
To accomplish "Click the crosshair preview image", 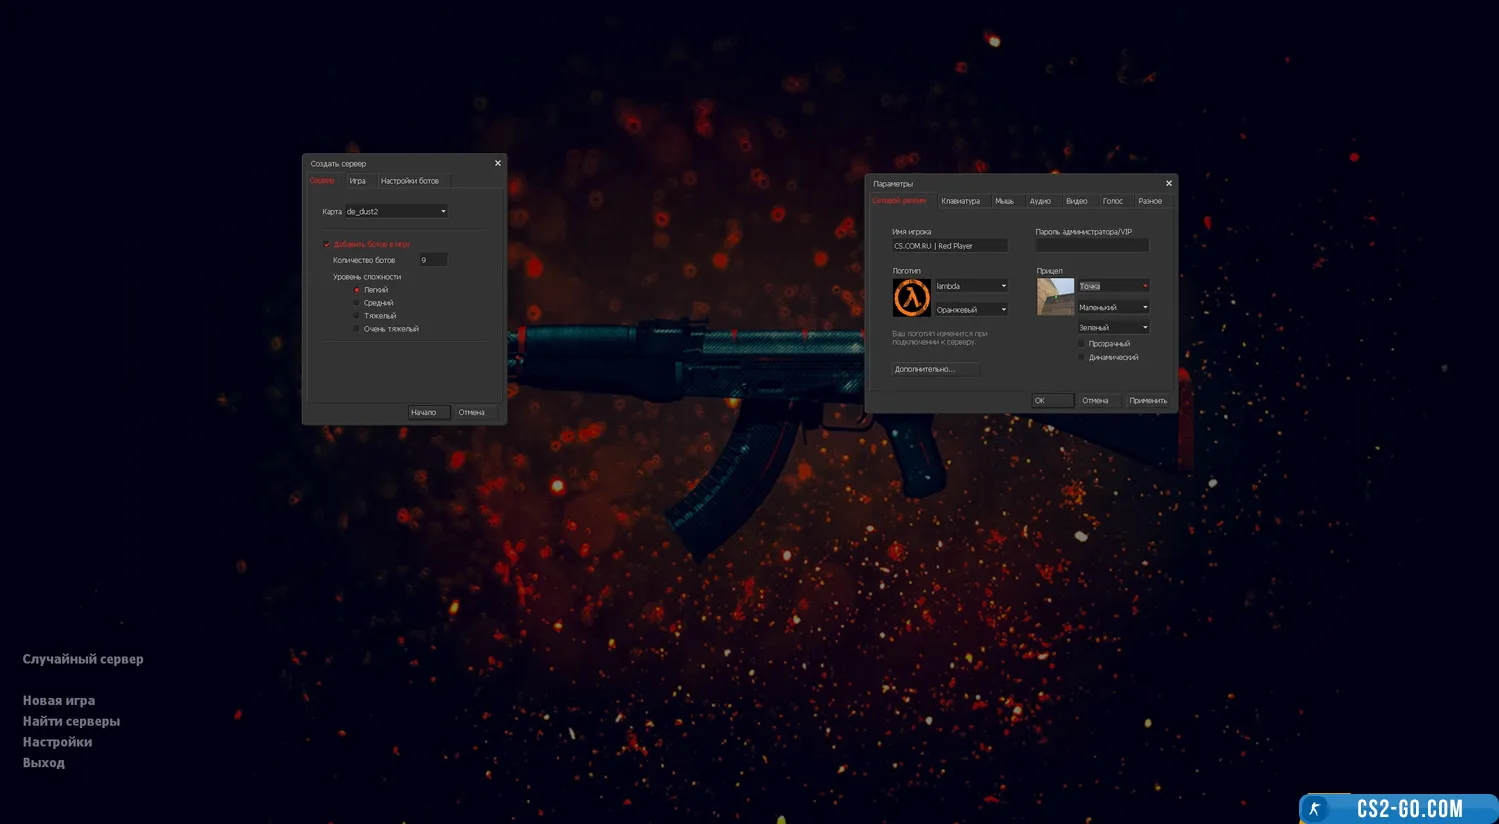I will [x=1055, y=297].
